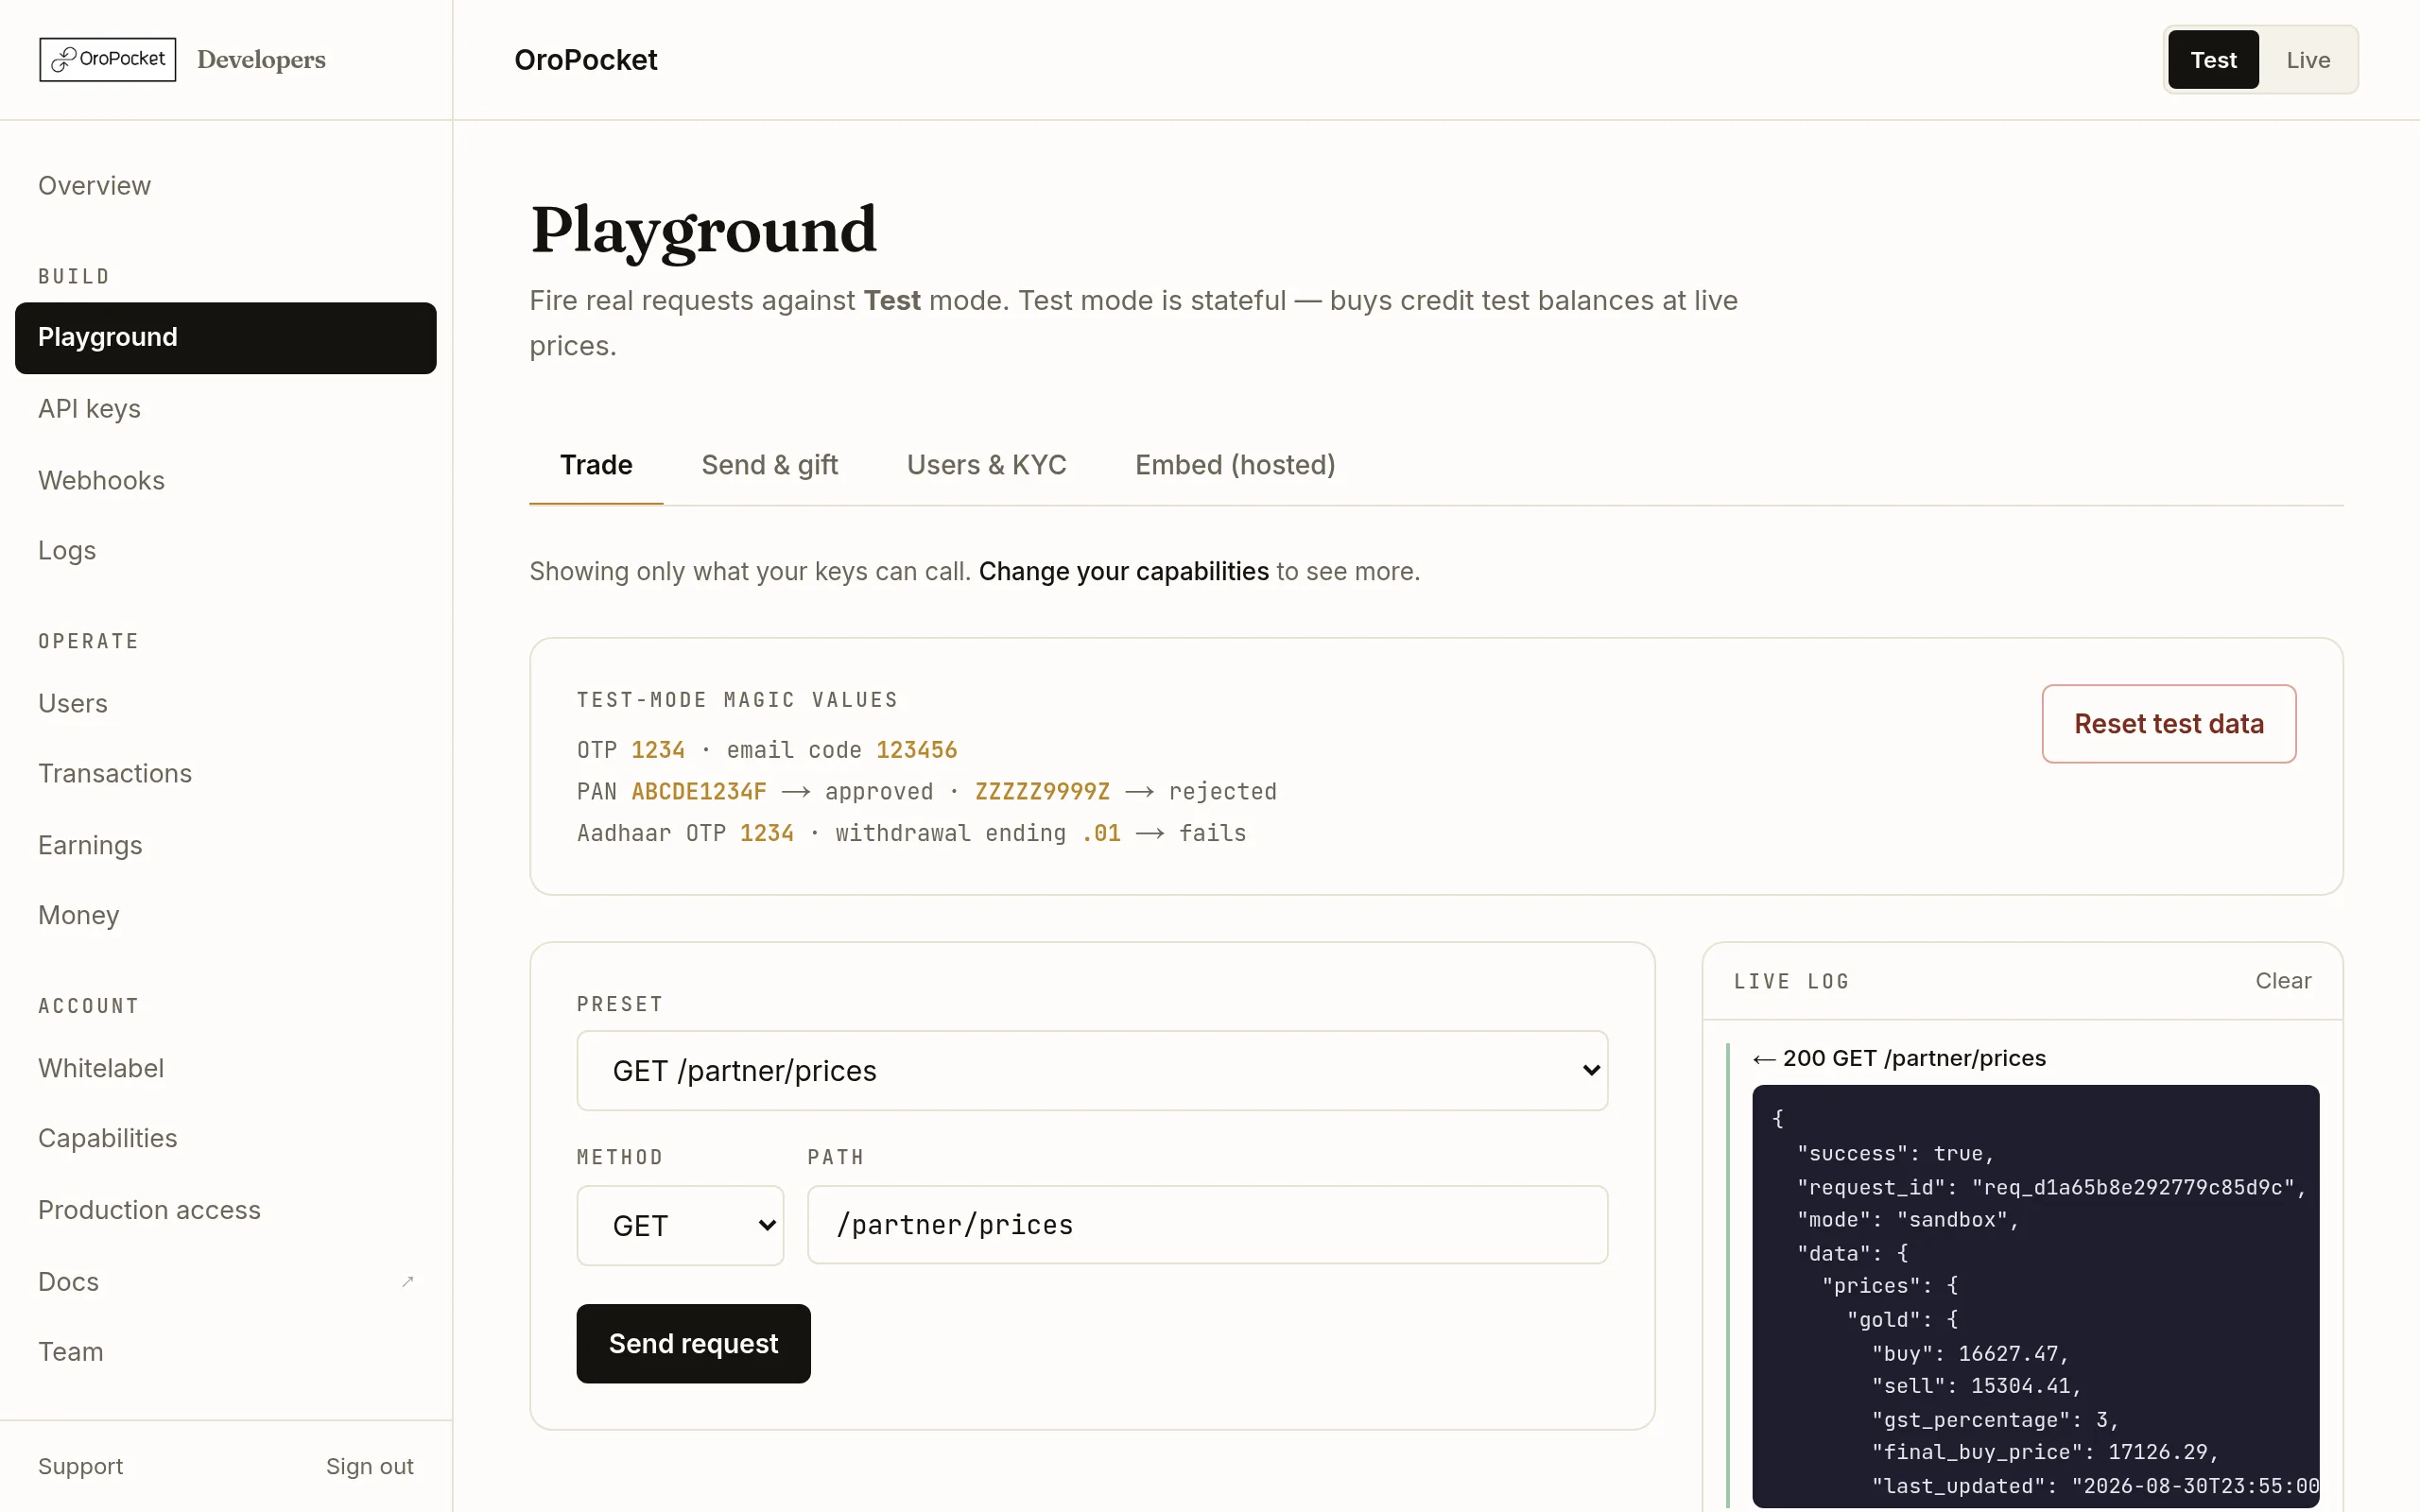Select the Trade tab
The image size is (2420, 1512).
click(x=596, y=465)
